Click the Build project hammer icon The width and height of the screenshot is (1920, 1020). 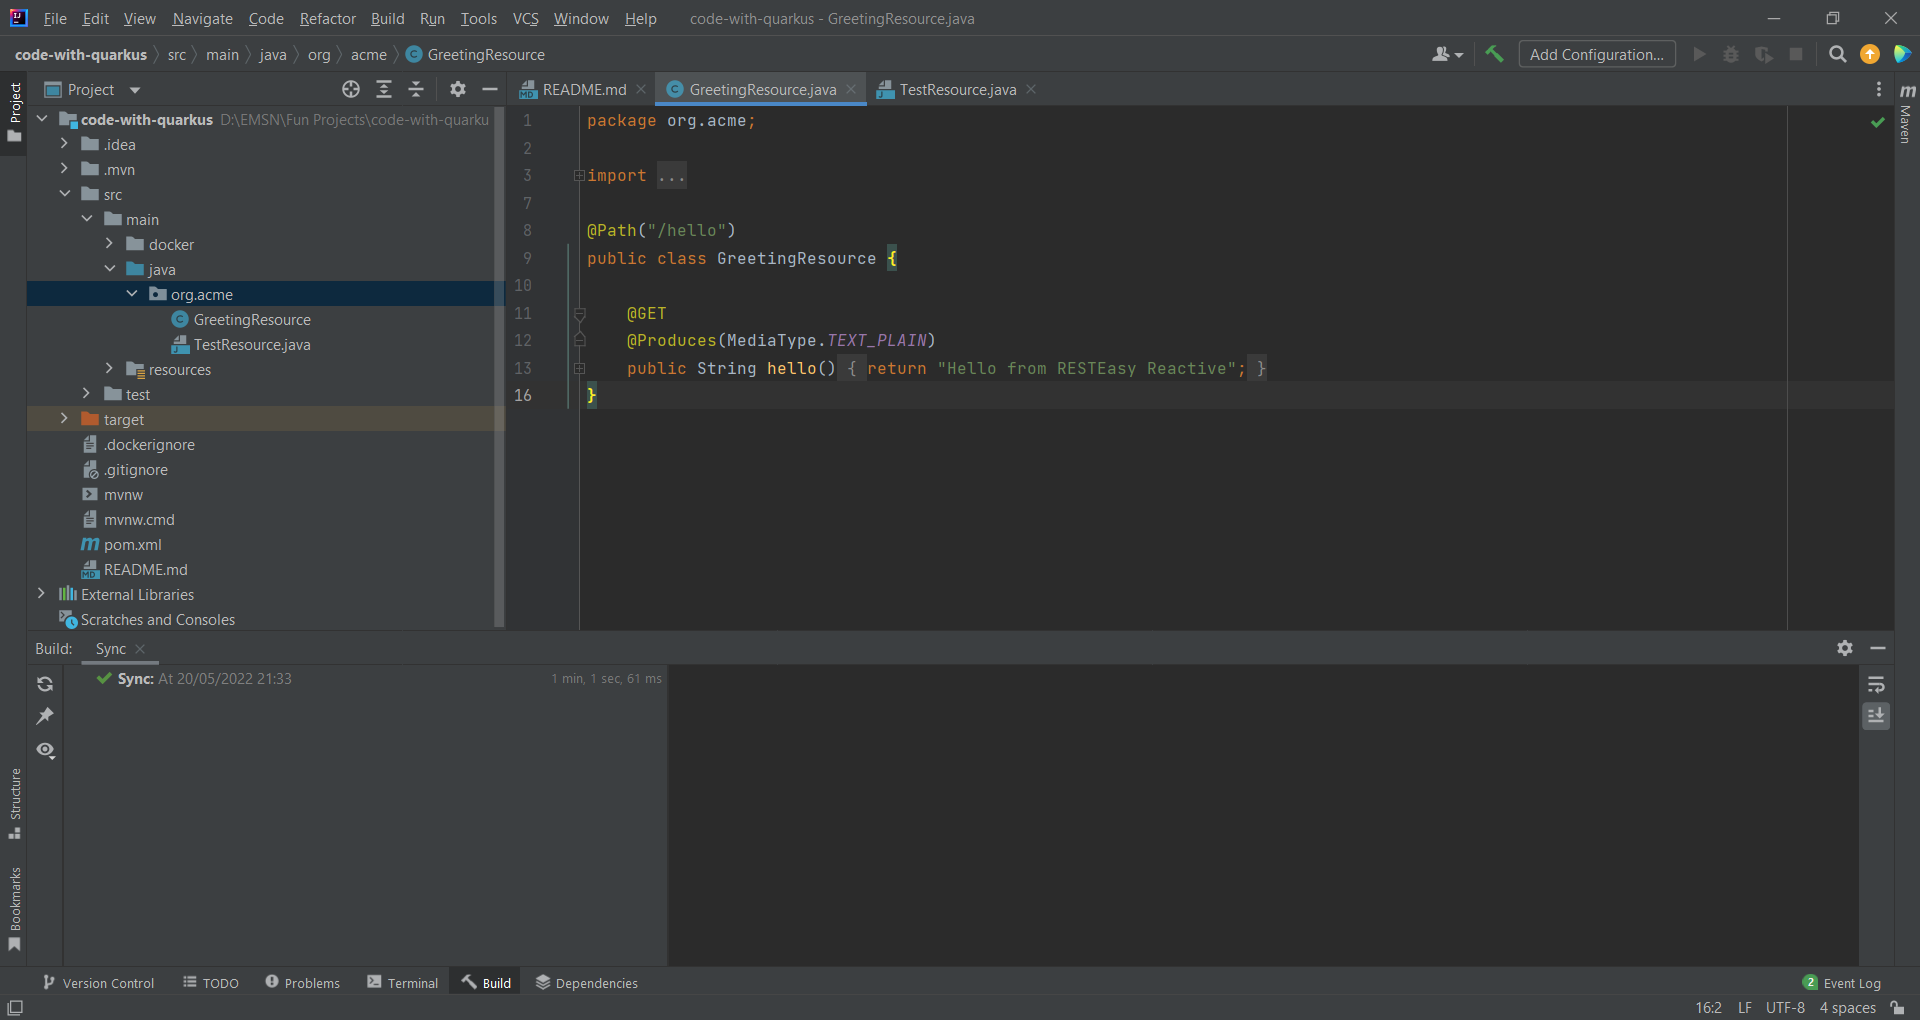1494,54
